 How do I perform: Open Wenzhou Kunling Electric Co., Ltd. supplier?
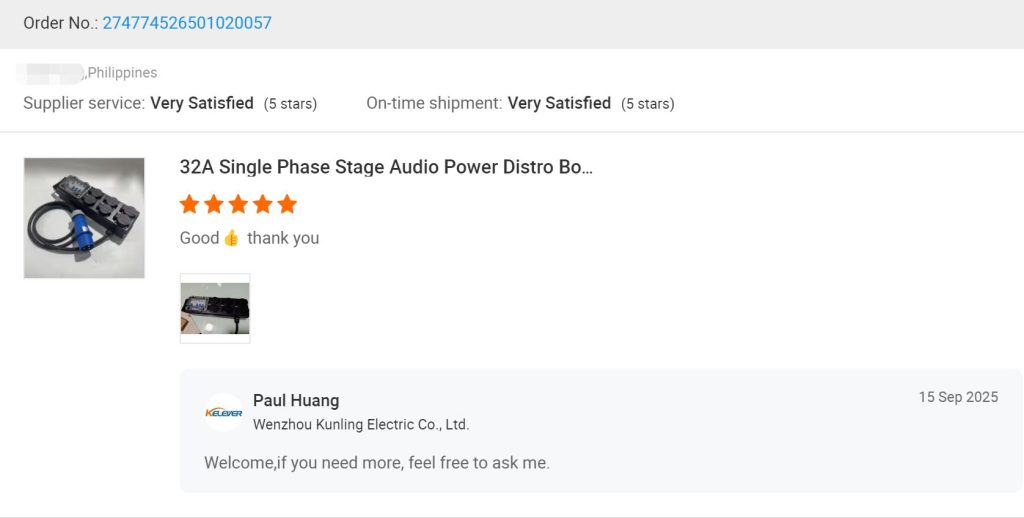point(361,424)
